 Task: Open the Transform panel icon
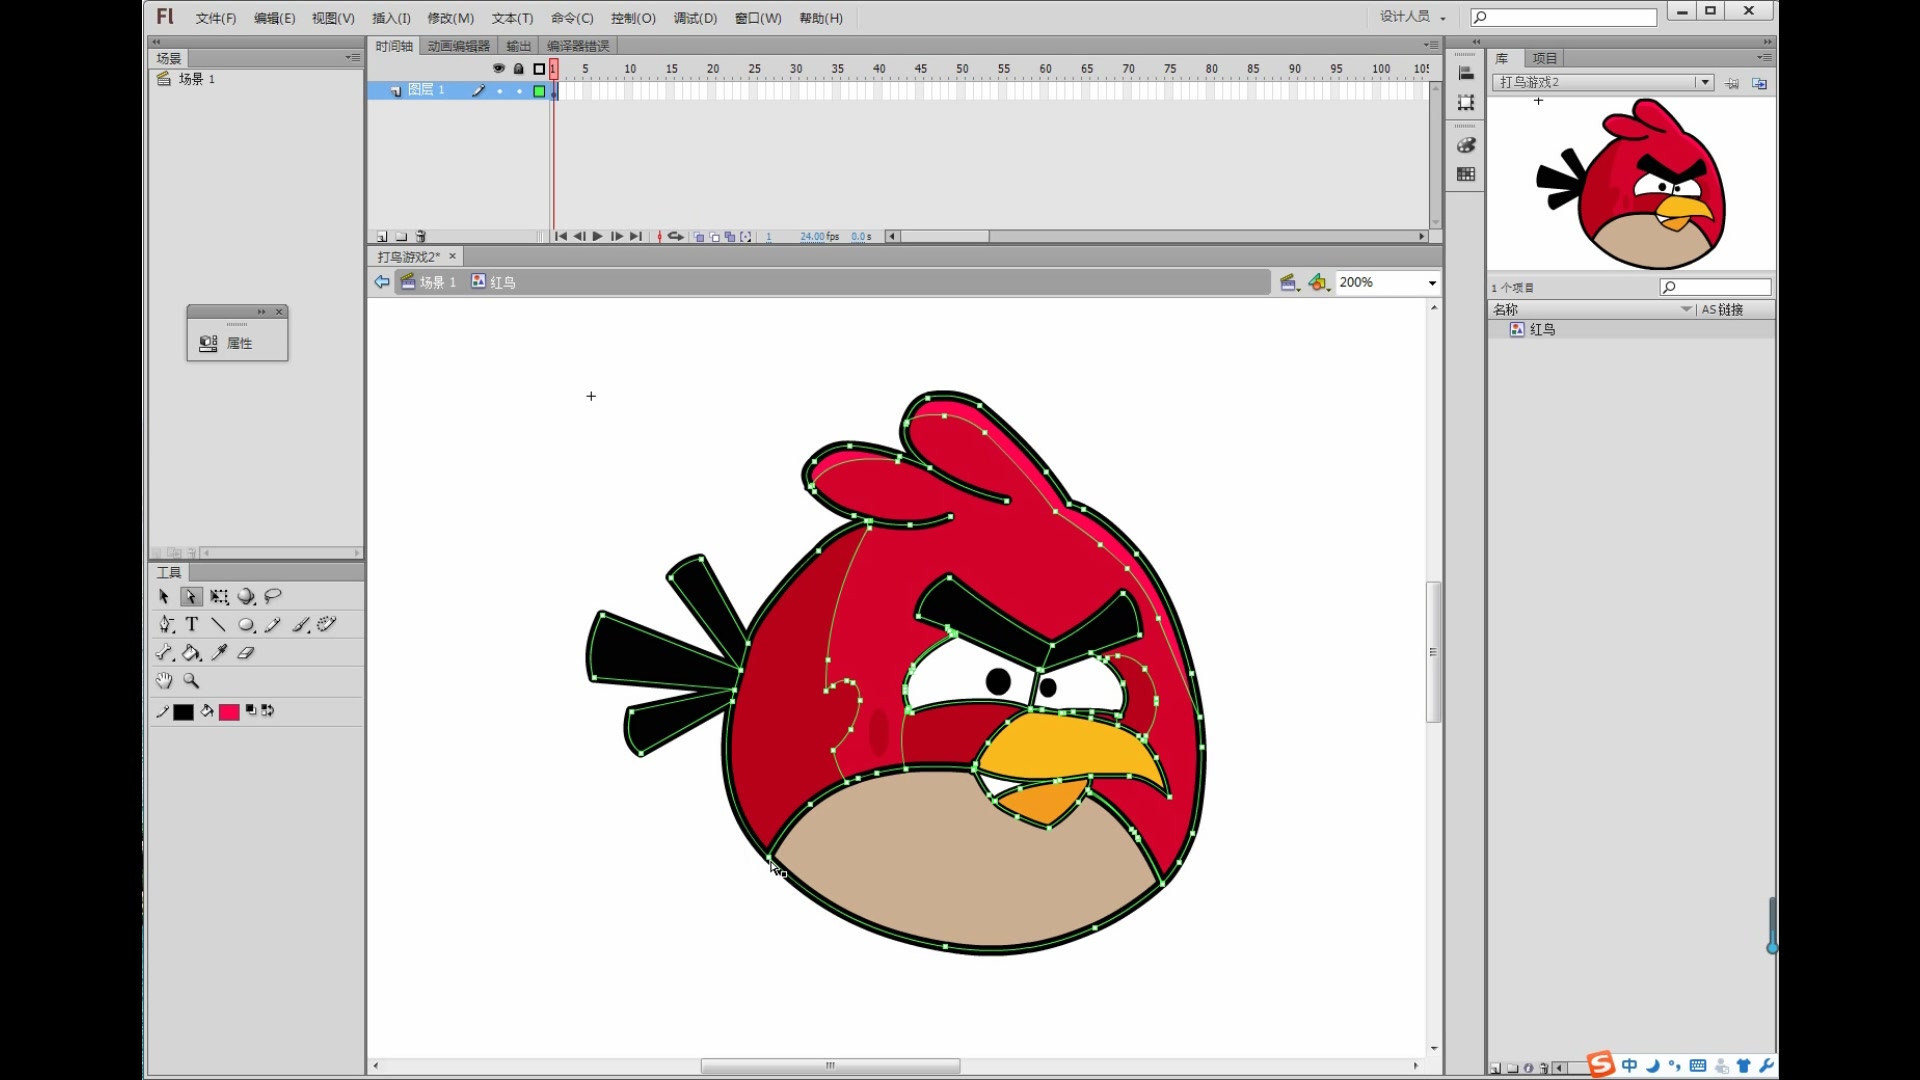1466,102
